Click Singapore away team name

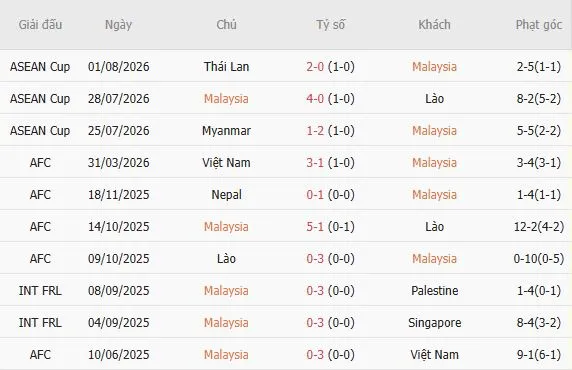434,323
